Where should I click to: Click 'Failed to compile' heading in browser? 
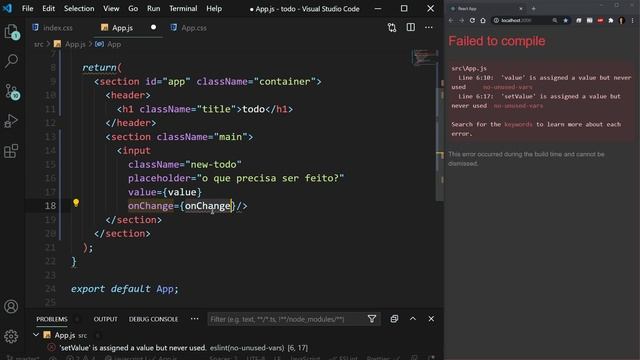tap(496, 41)
